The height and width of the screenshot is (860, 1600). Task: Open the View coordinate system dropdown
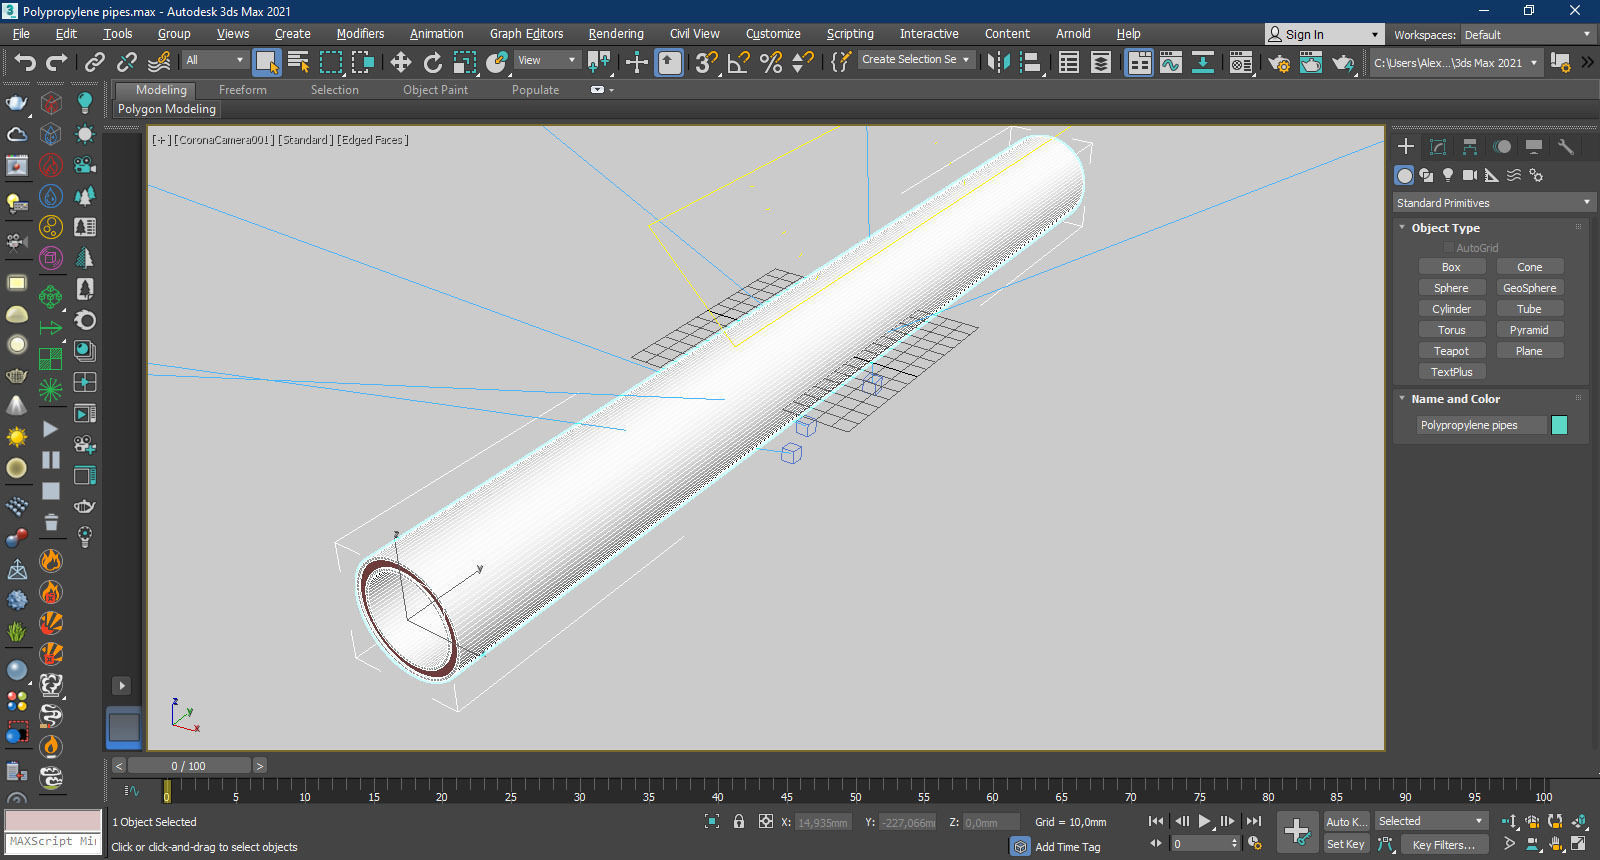click(546, 60)
